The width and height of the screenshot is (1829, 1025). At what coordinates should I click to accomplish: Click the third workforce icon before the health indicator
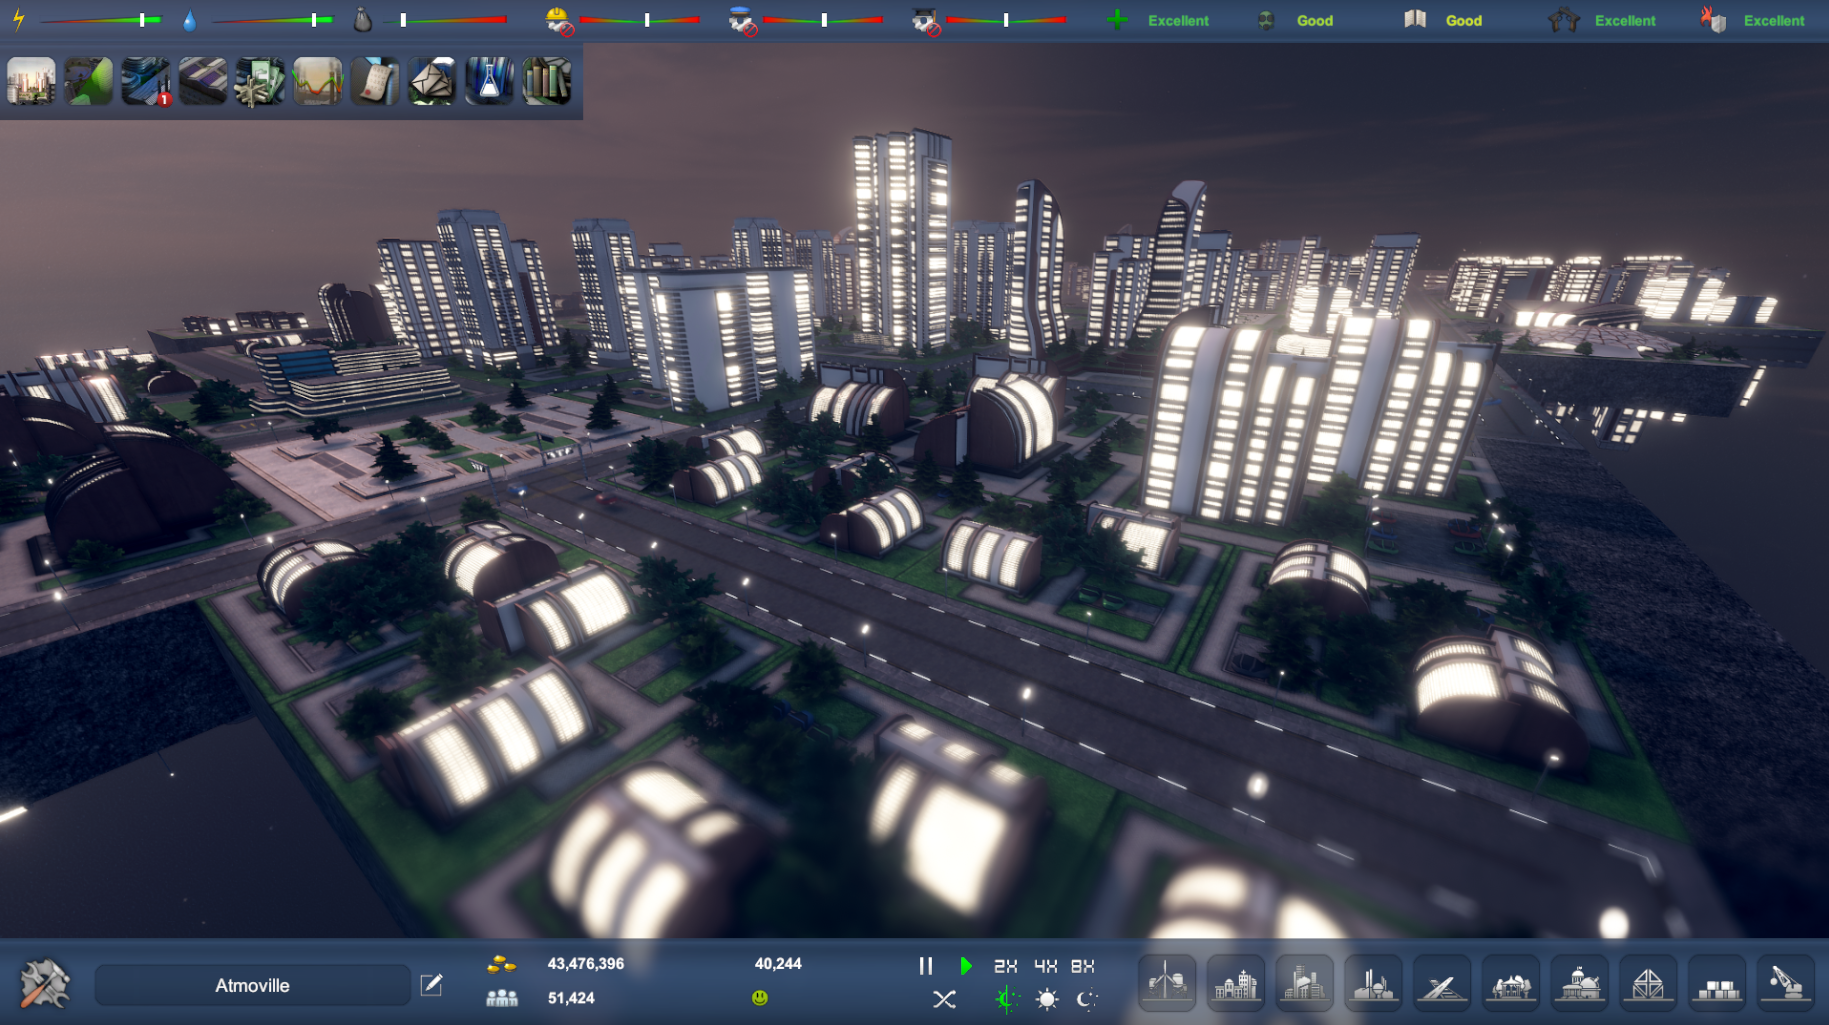click(x=925, y=20)
